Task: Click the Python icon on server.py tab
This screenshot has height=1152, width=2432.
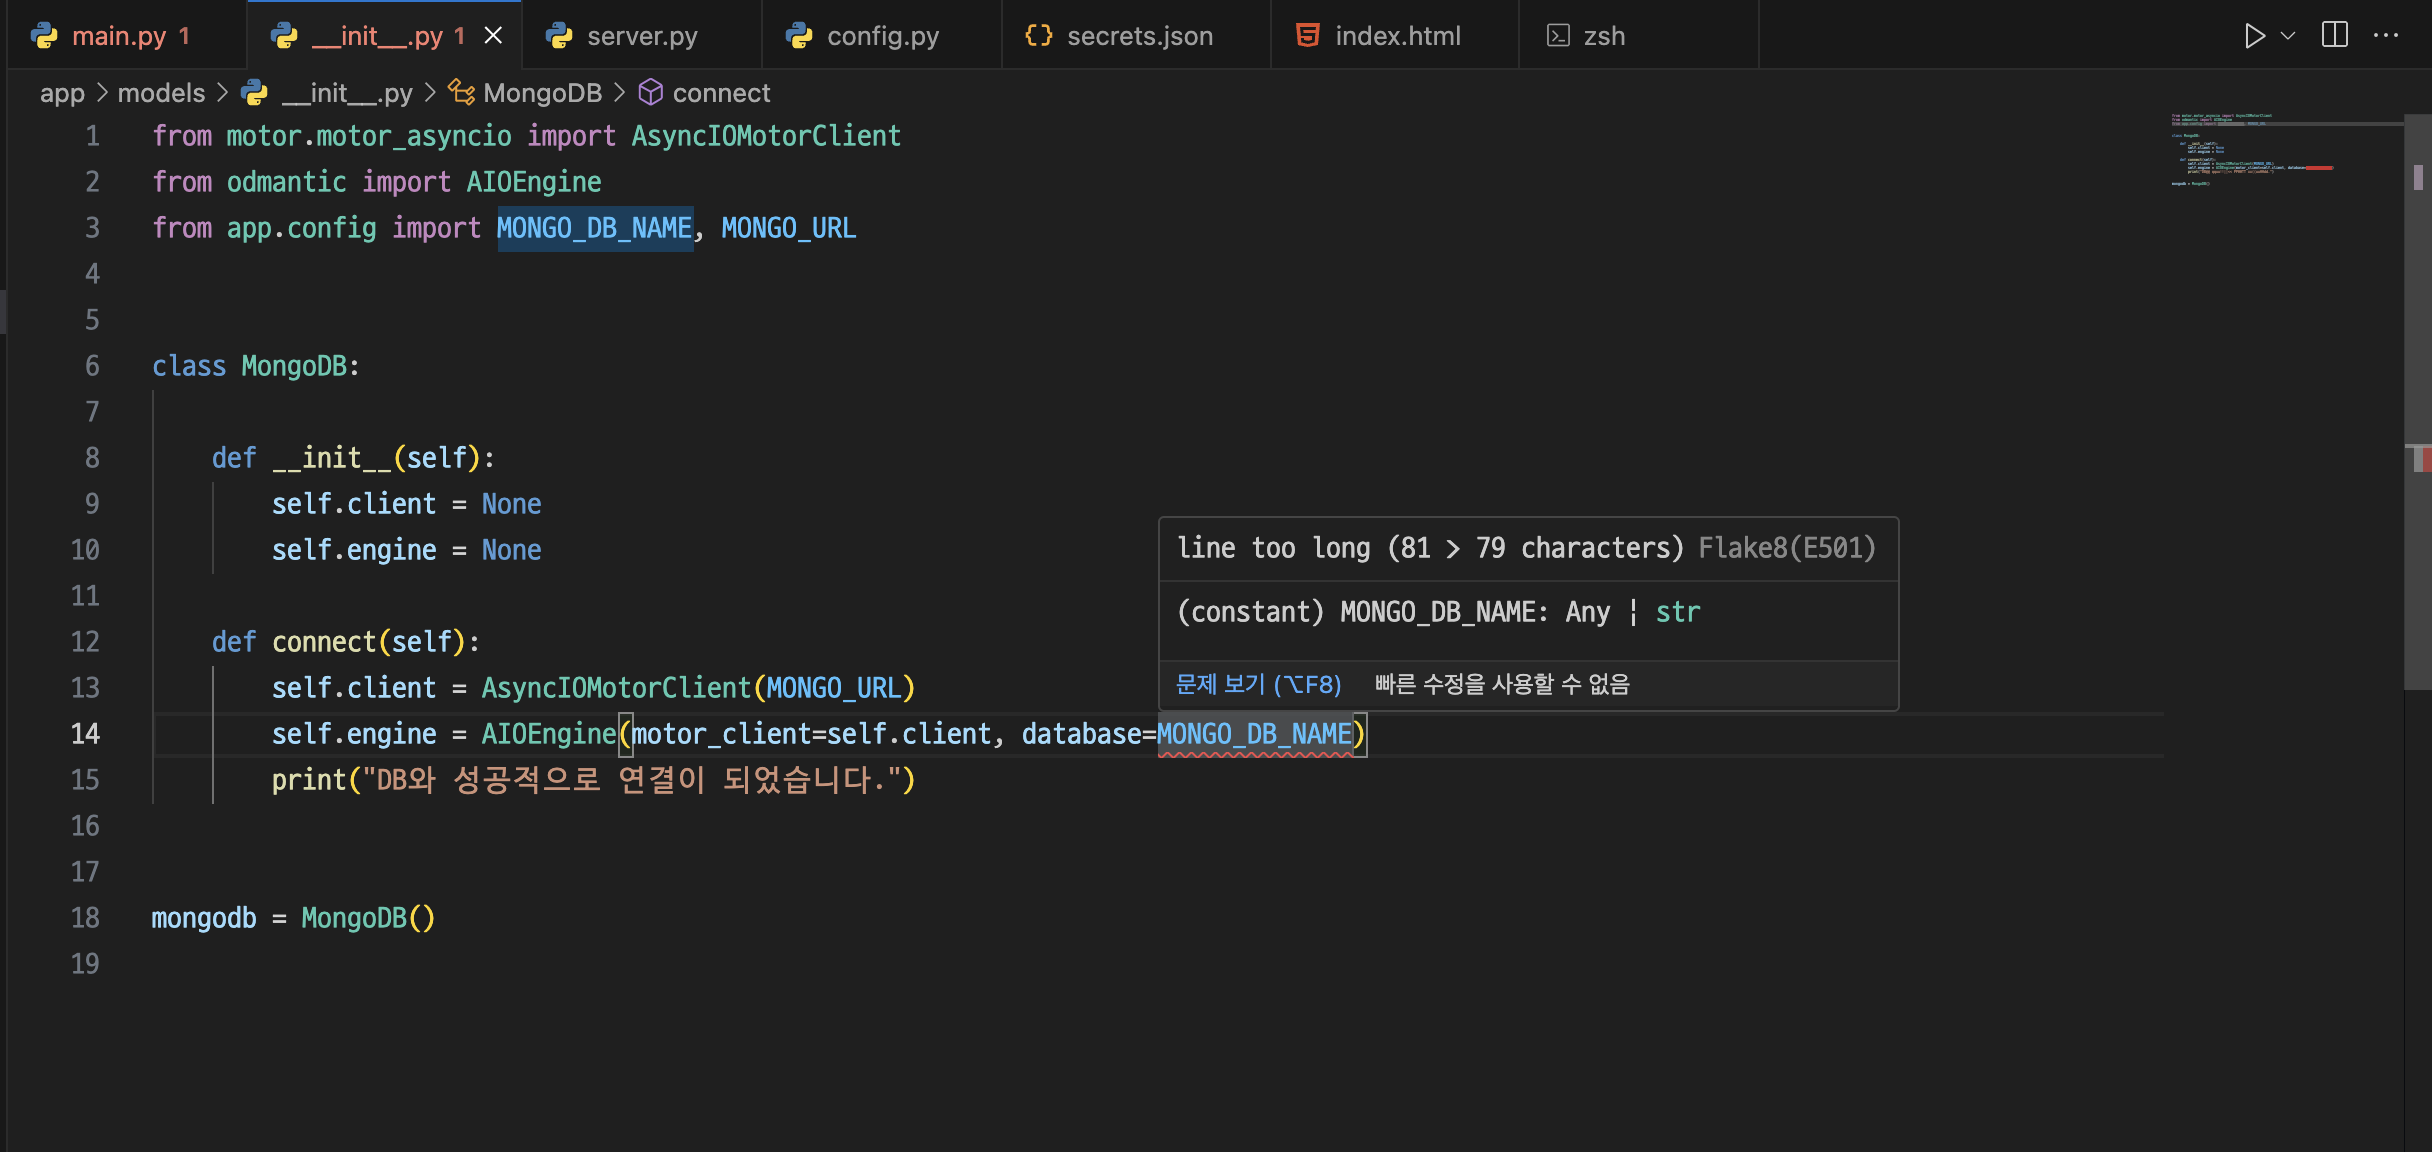Action: [x=559, y=36]
